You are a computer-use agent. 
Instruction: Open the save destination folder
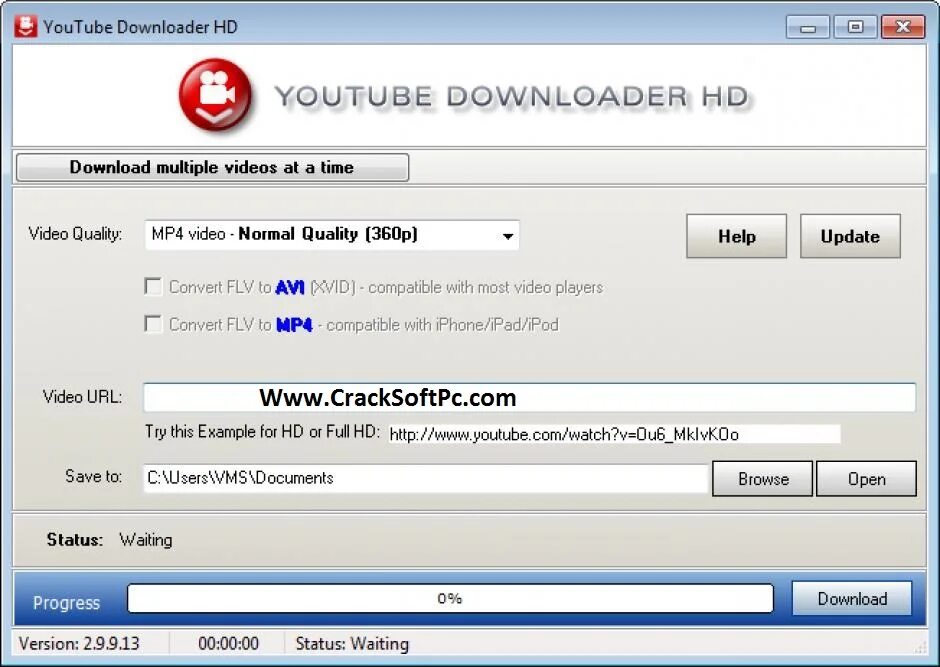pyautogui.click(x=866, y=479)
